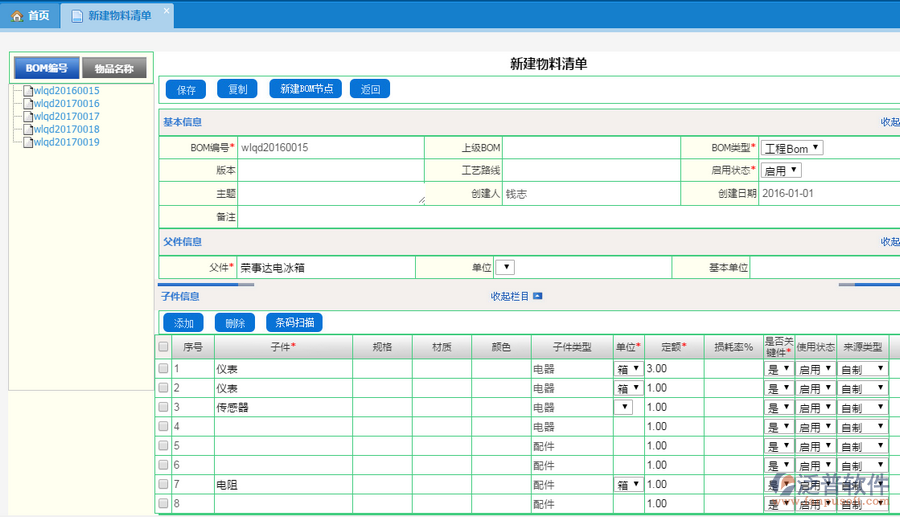Click document icon beside wlqd20170019 in tree
The width and height of the screenshot is (900, 517).
27,142
